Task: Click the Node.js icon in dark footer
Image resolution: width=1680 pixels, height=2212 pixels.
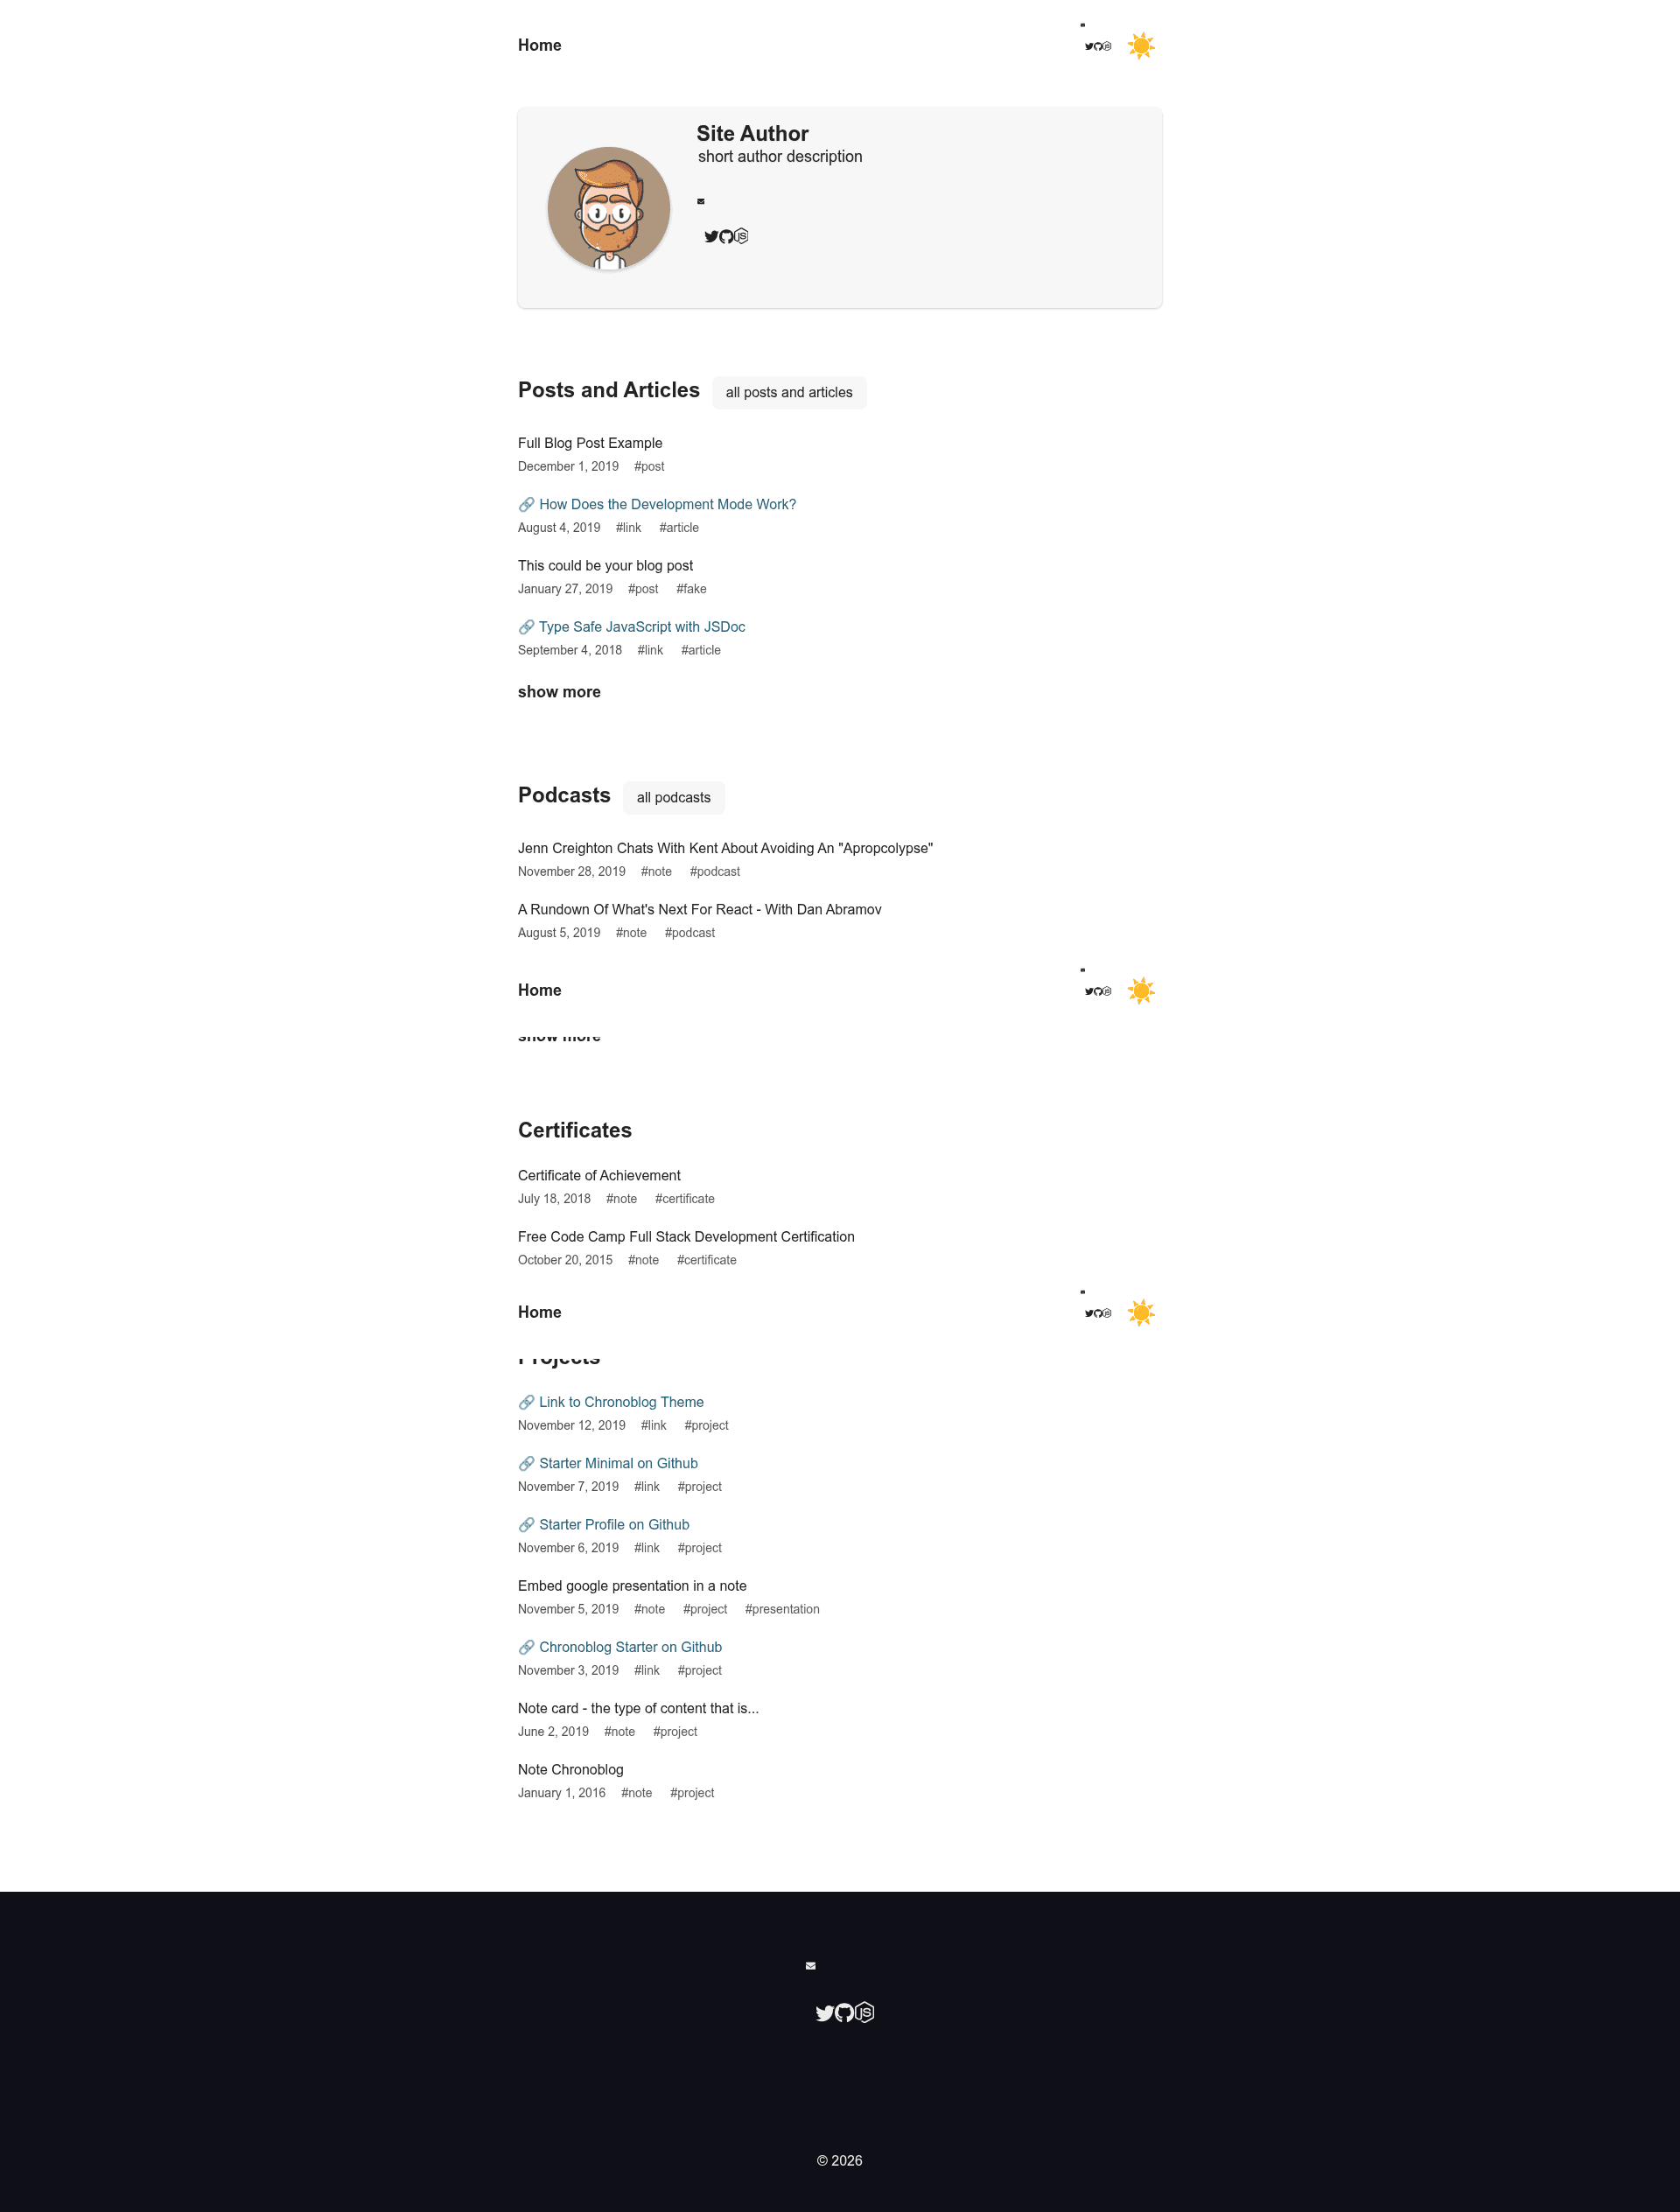Action: click(x=865, y=2013)
